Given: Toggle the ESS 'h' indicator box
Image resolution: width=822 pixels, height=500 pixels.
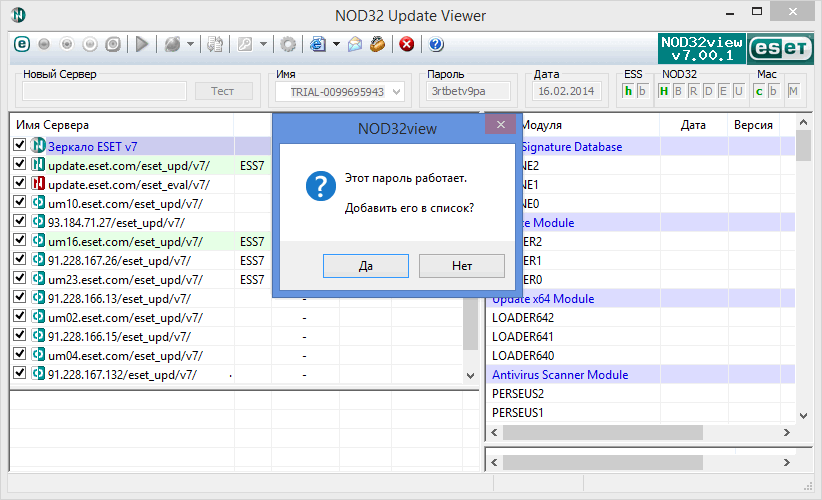Looking at the screenshot, I should [628, 92].
